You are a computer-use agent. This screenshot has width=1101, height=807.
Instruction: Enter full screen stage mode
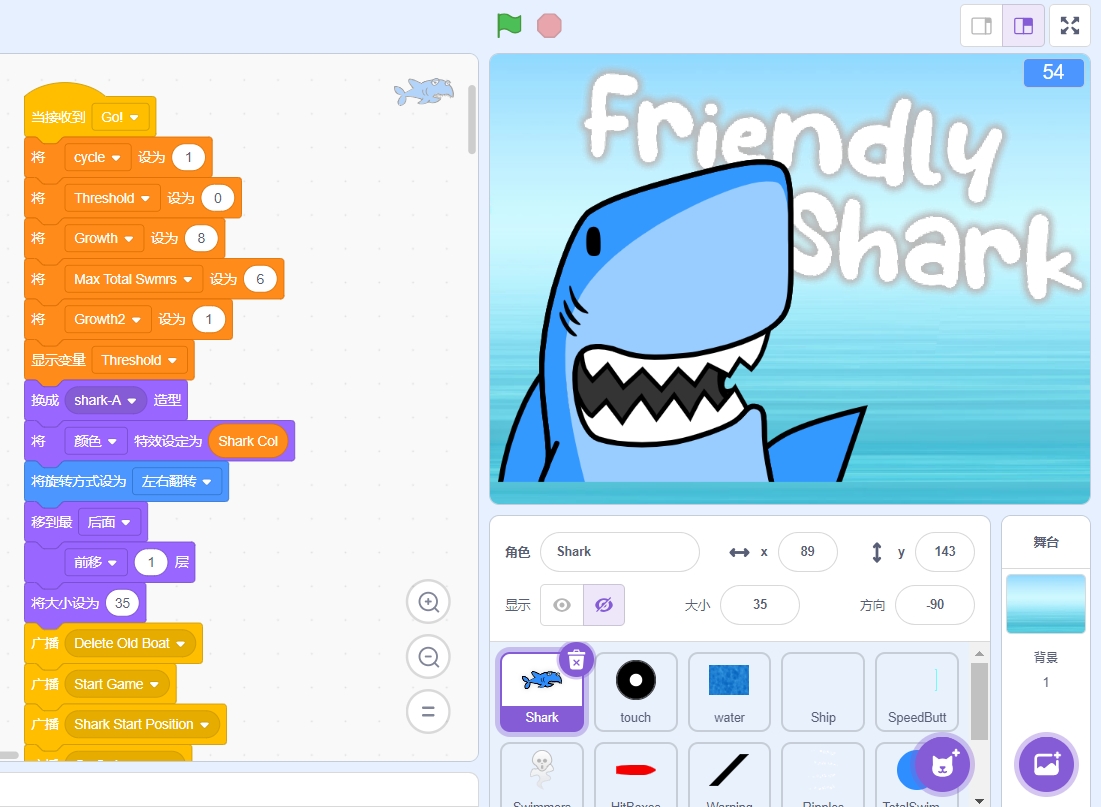click(1070, 26)
